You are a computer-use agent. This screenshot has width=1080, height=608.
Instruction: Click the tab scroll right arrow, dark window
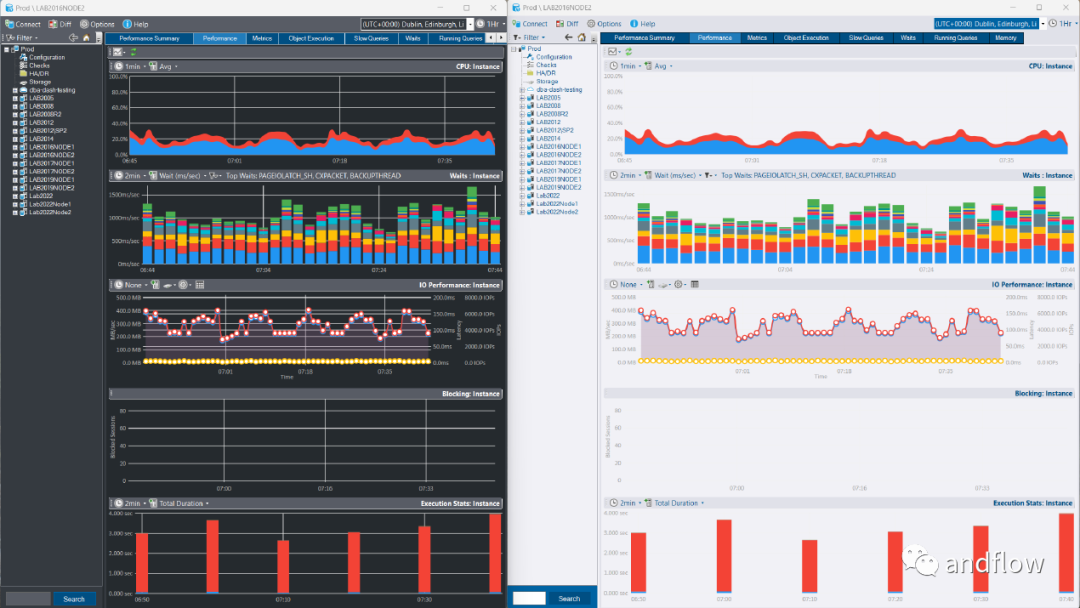[501, 39]
